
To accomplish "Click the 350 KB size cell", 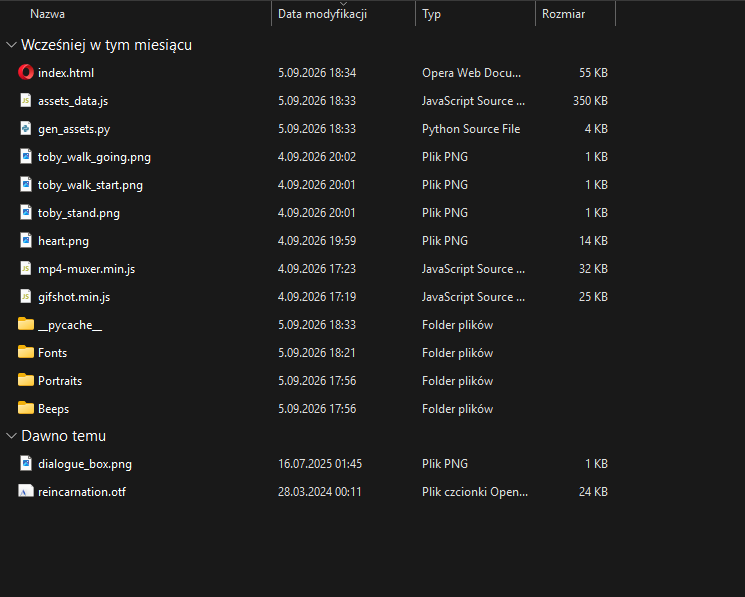I will pos(590,101).
